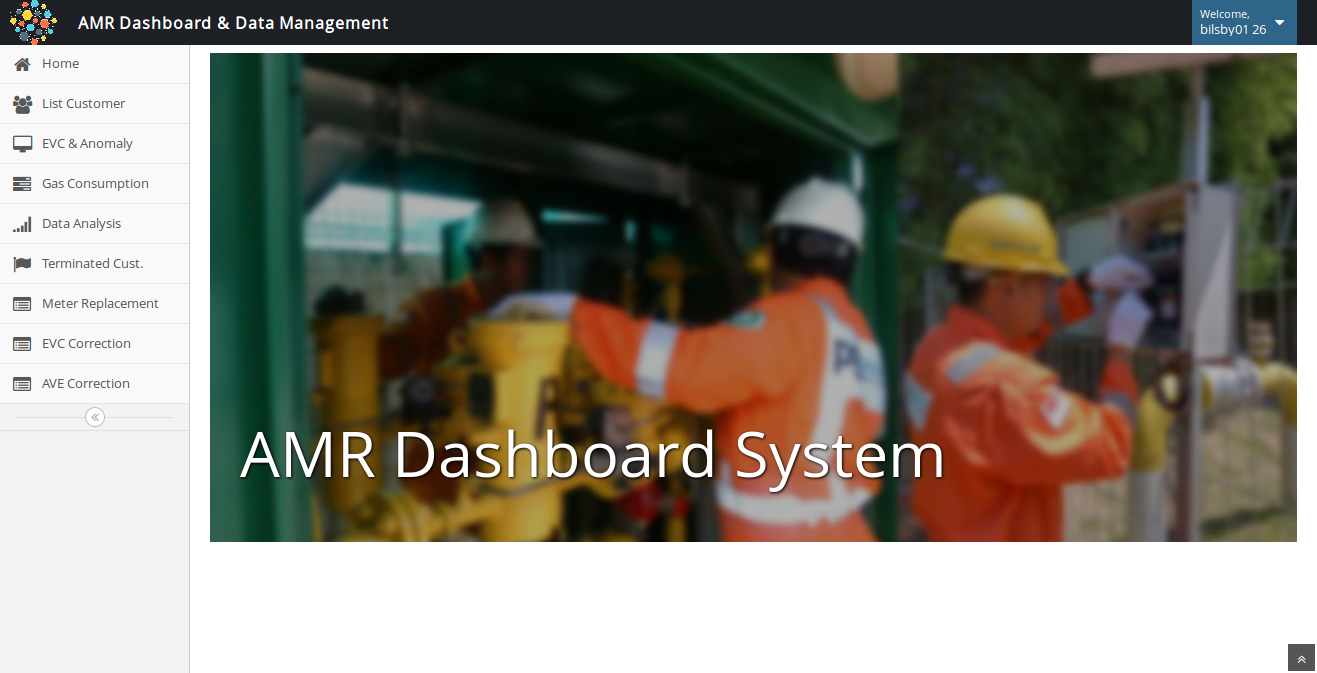Click the EVC & Anomaly monitor icon

(22, 144)
